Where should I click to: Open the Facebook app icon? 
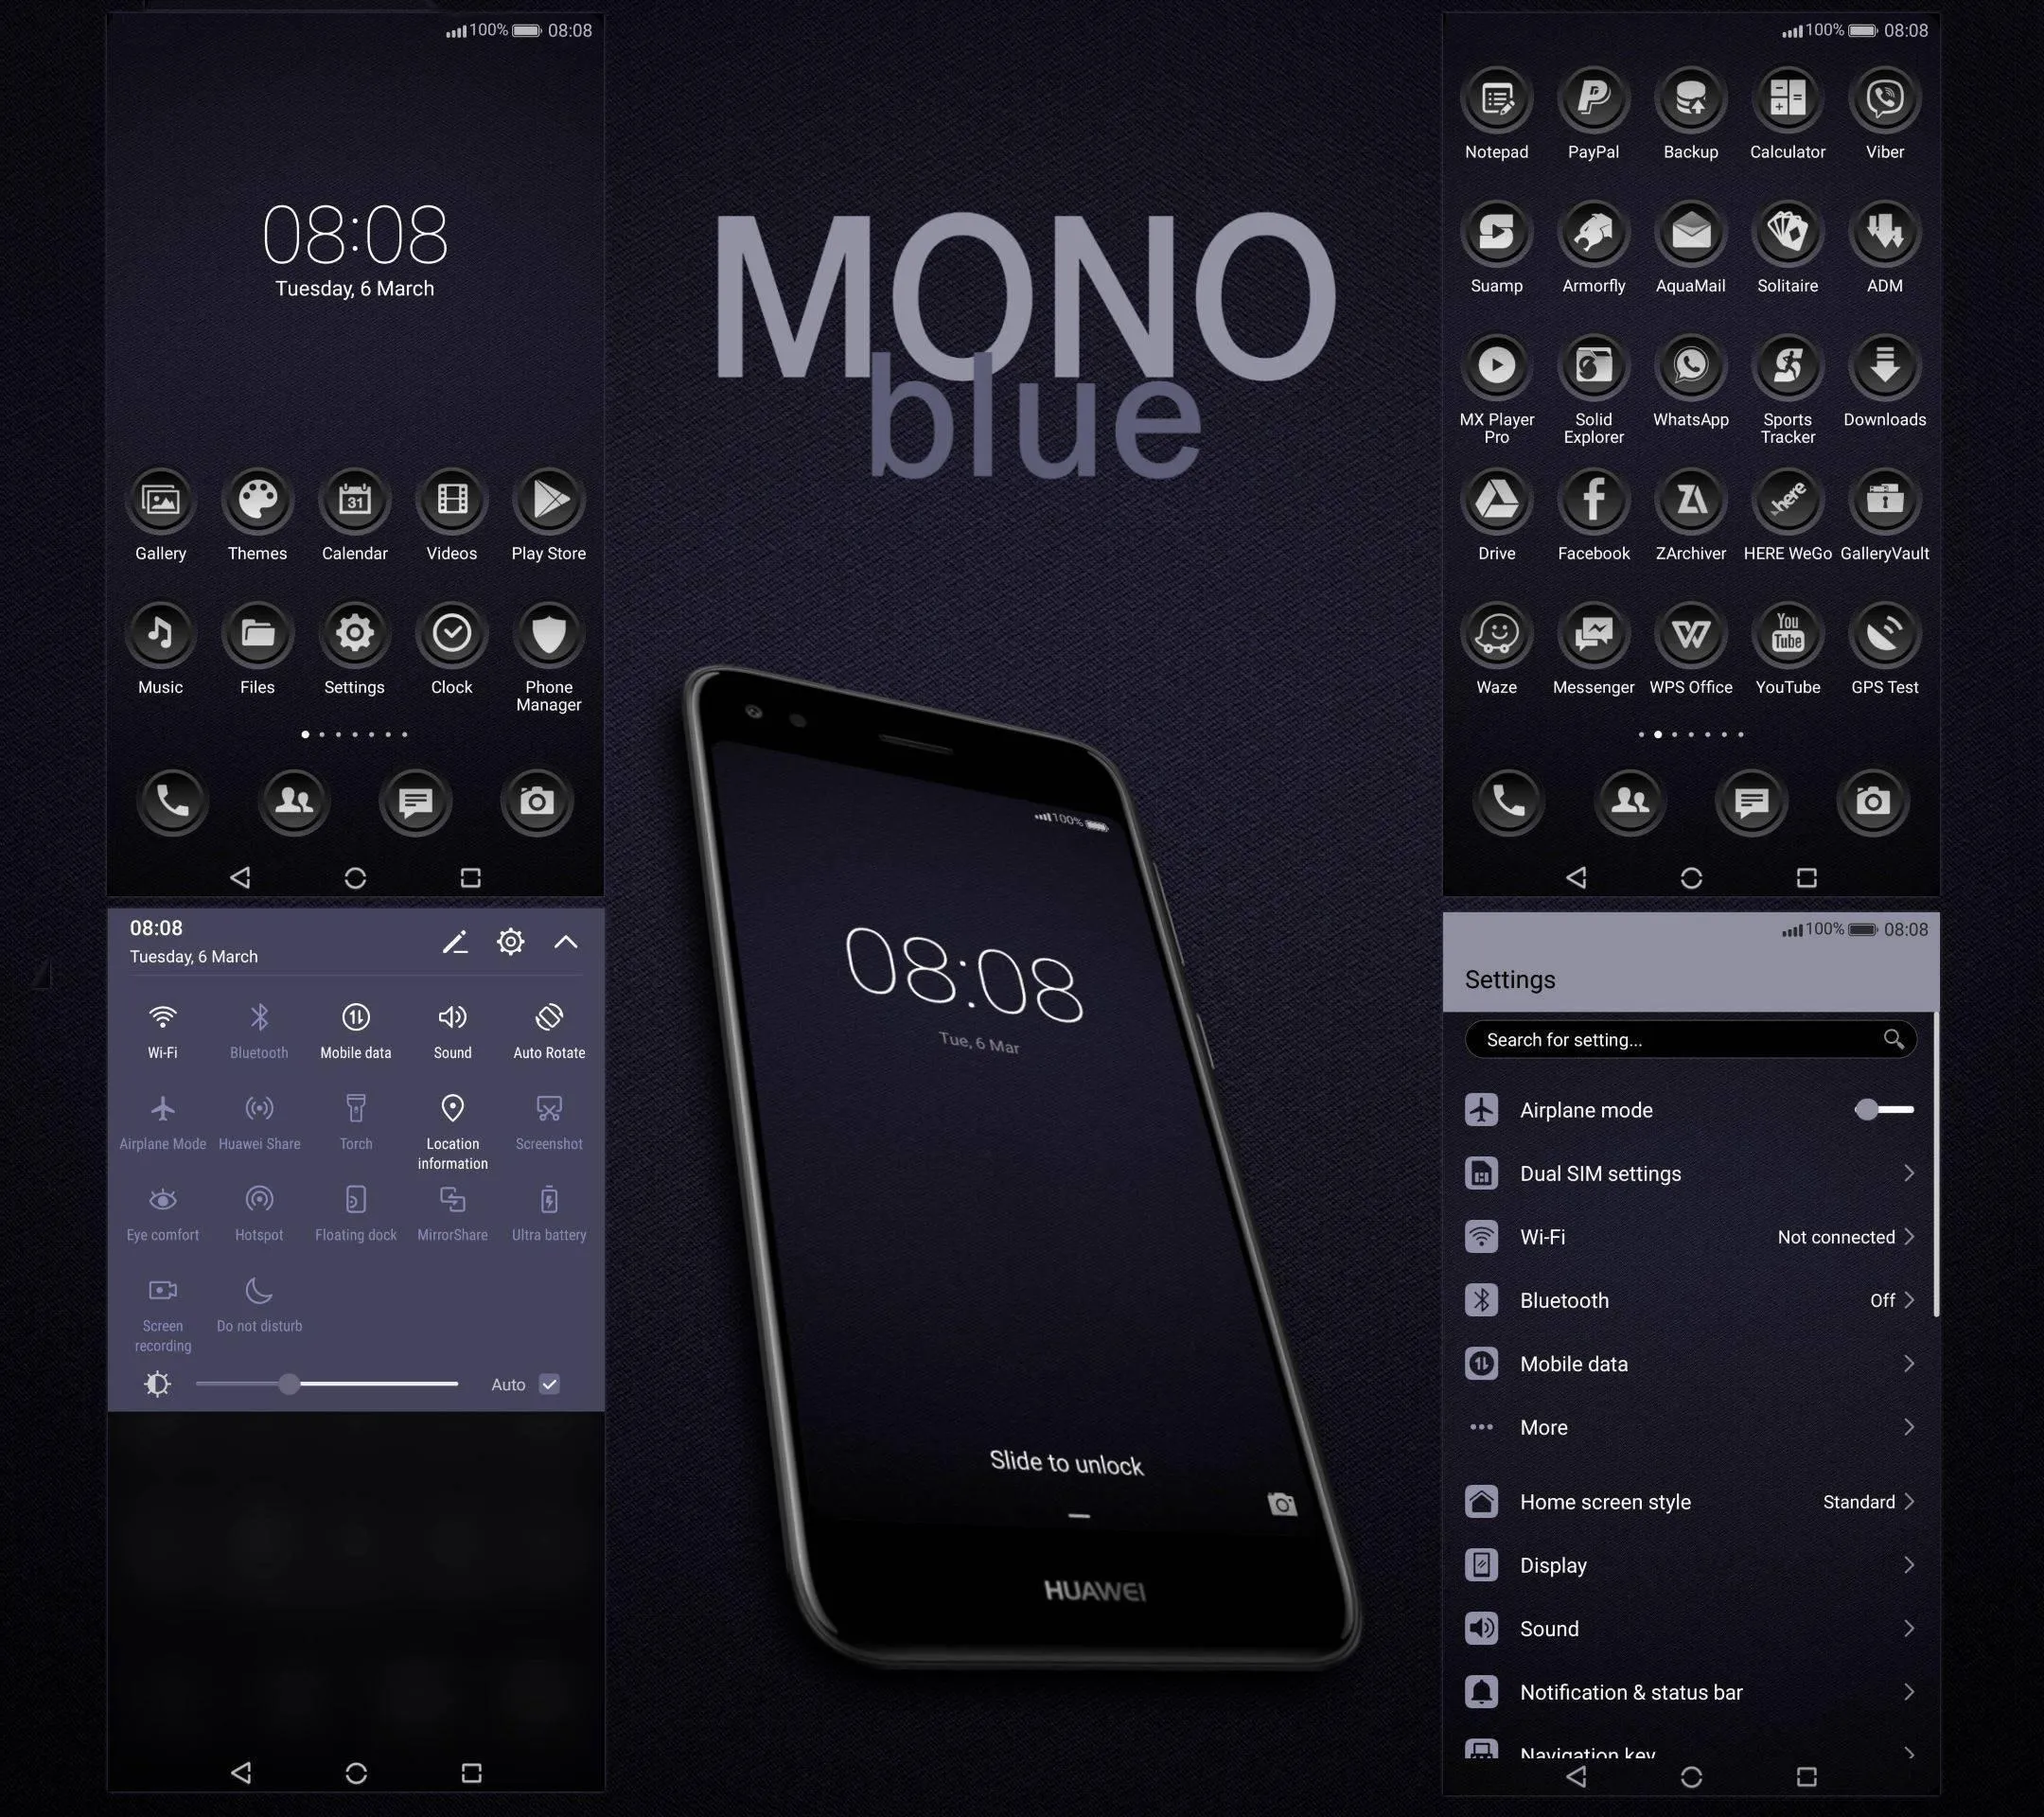1595,510
